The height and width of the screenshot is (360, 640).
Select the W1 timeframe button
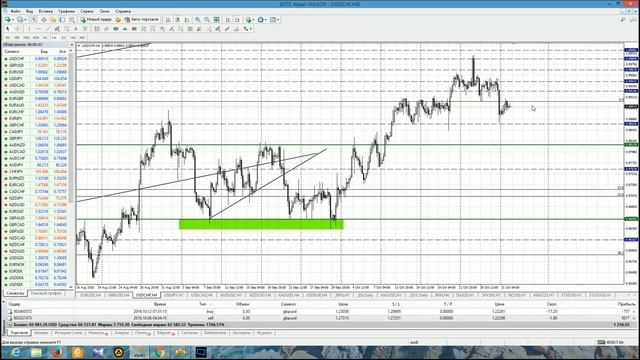coord(73,38)
